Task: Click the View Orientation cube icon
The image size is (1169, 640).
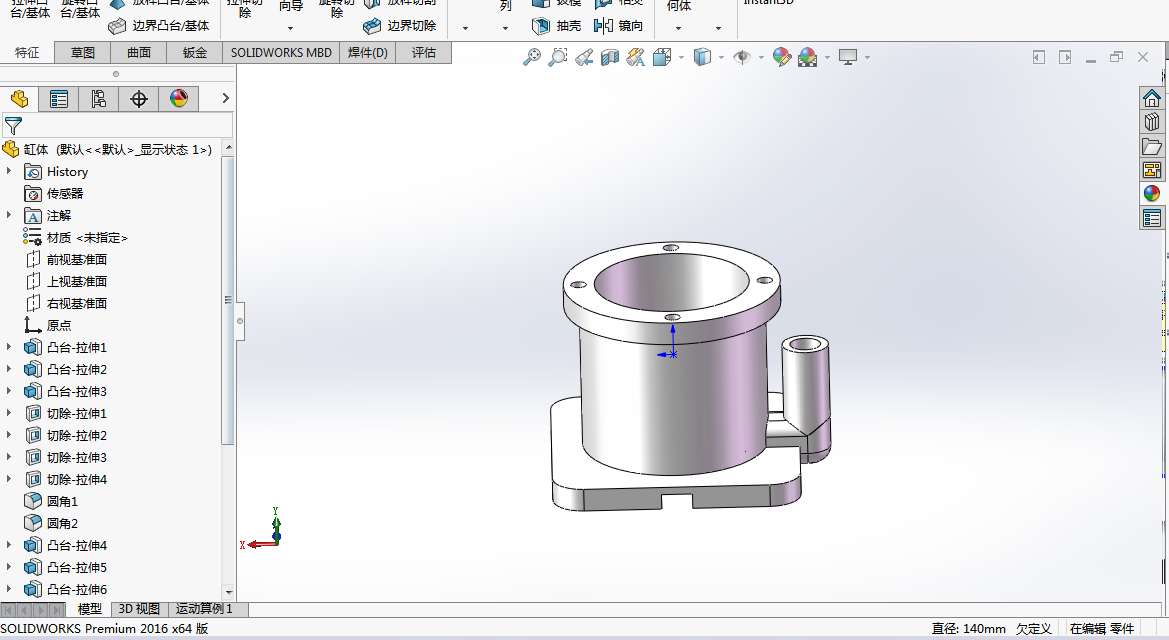Action: tap(661, 57)
